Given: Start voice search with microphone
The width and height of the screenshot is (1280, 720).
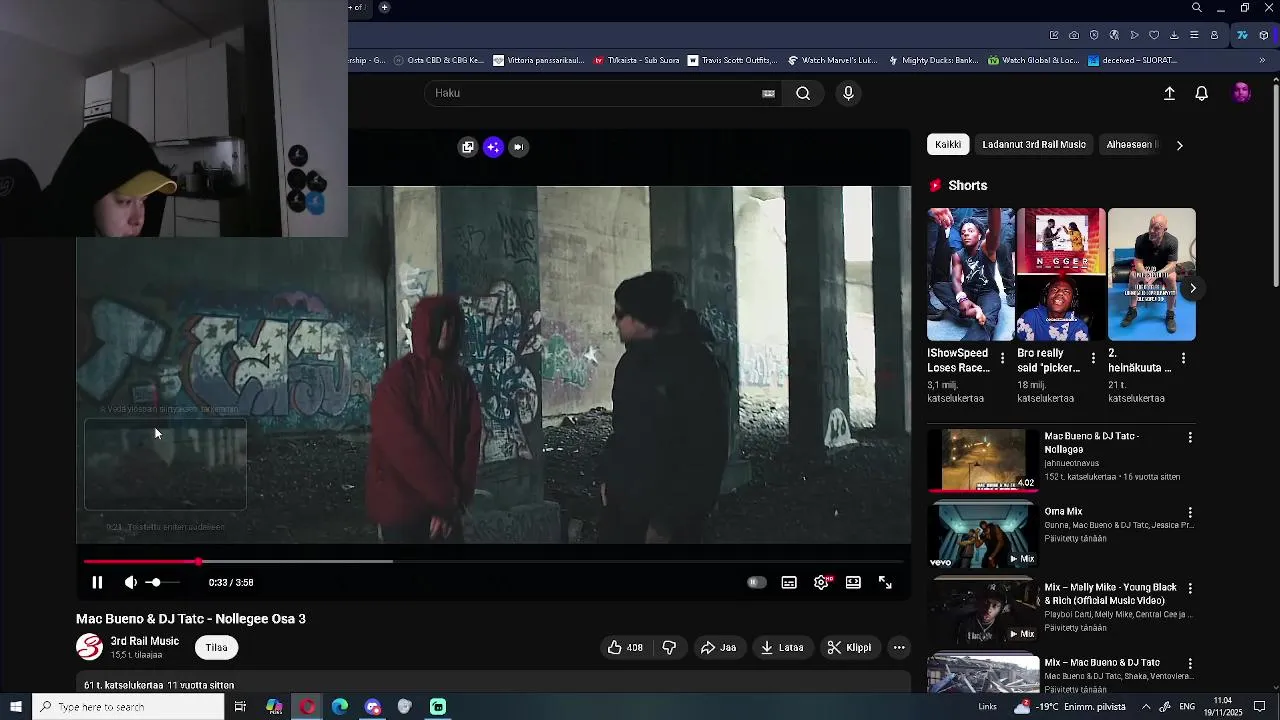Looking at the screenshot, I should (848, 93).
